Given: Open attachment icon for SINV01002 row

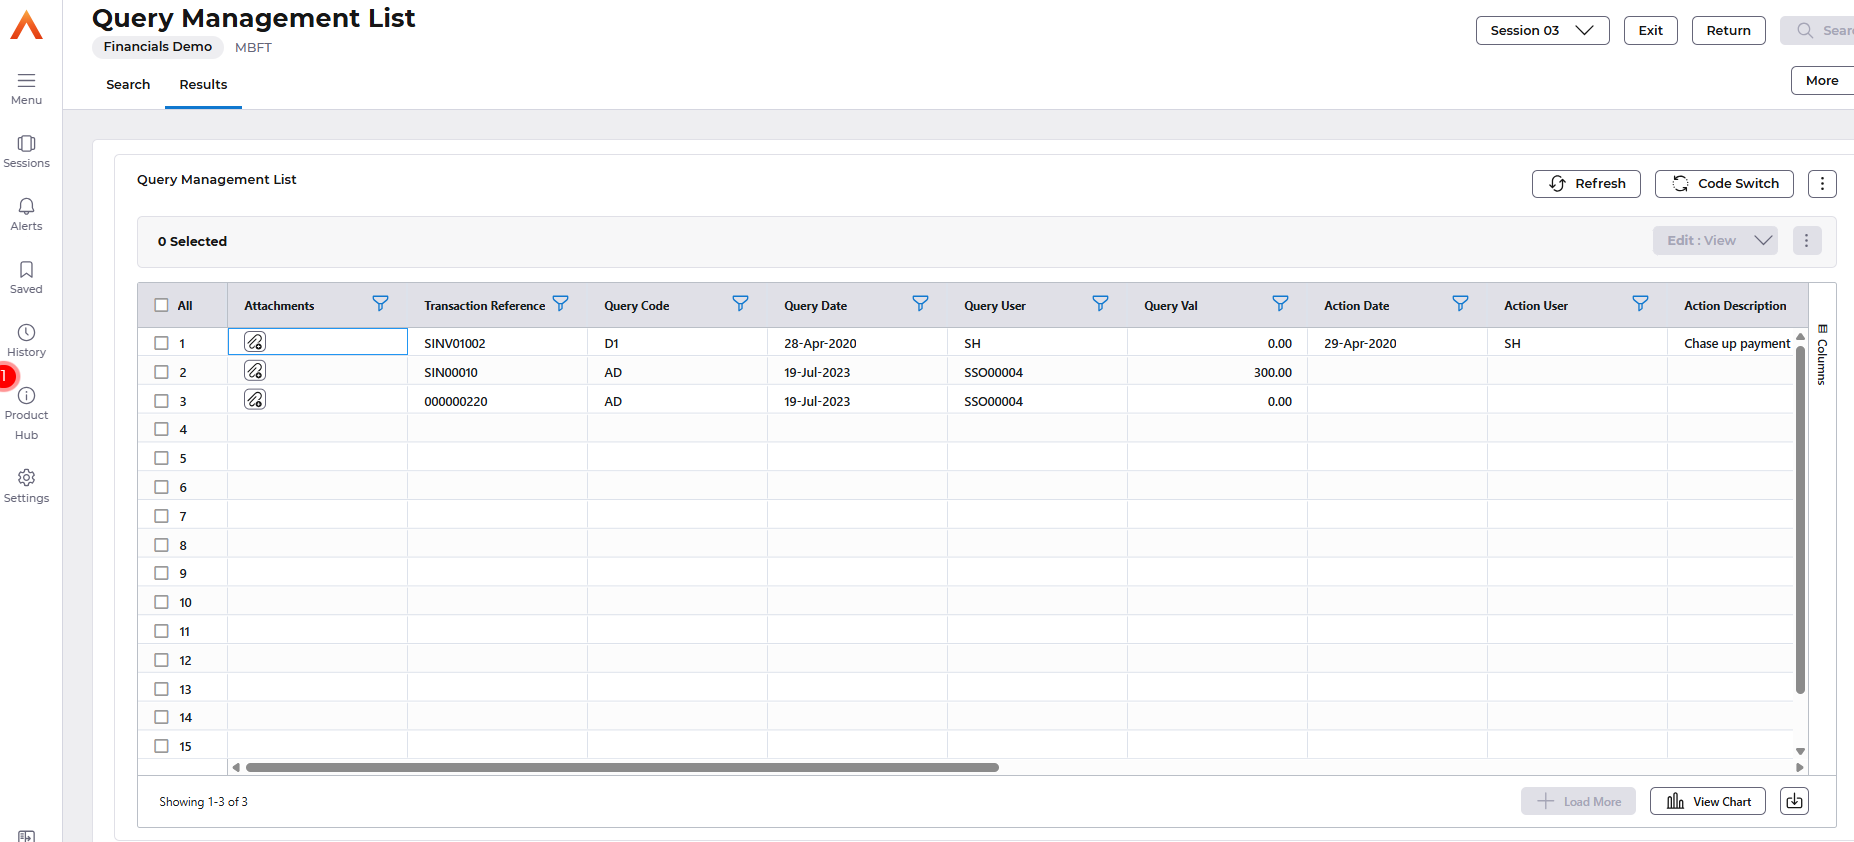Looking at the screenshot, I should (255, 342).
